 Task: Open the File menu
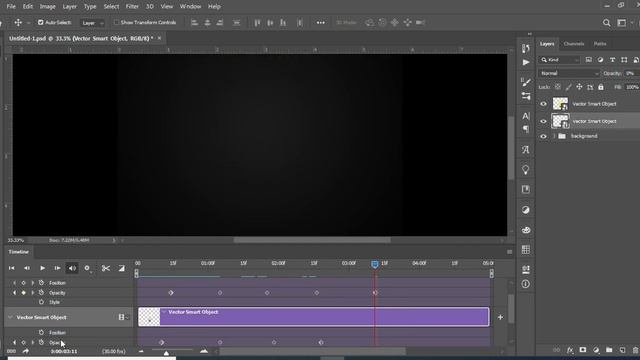[x=11, y=7]
